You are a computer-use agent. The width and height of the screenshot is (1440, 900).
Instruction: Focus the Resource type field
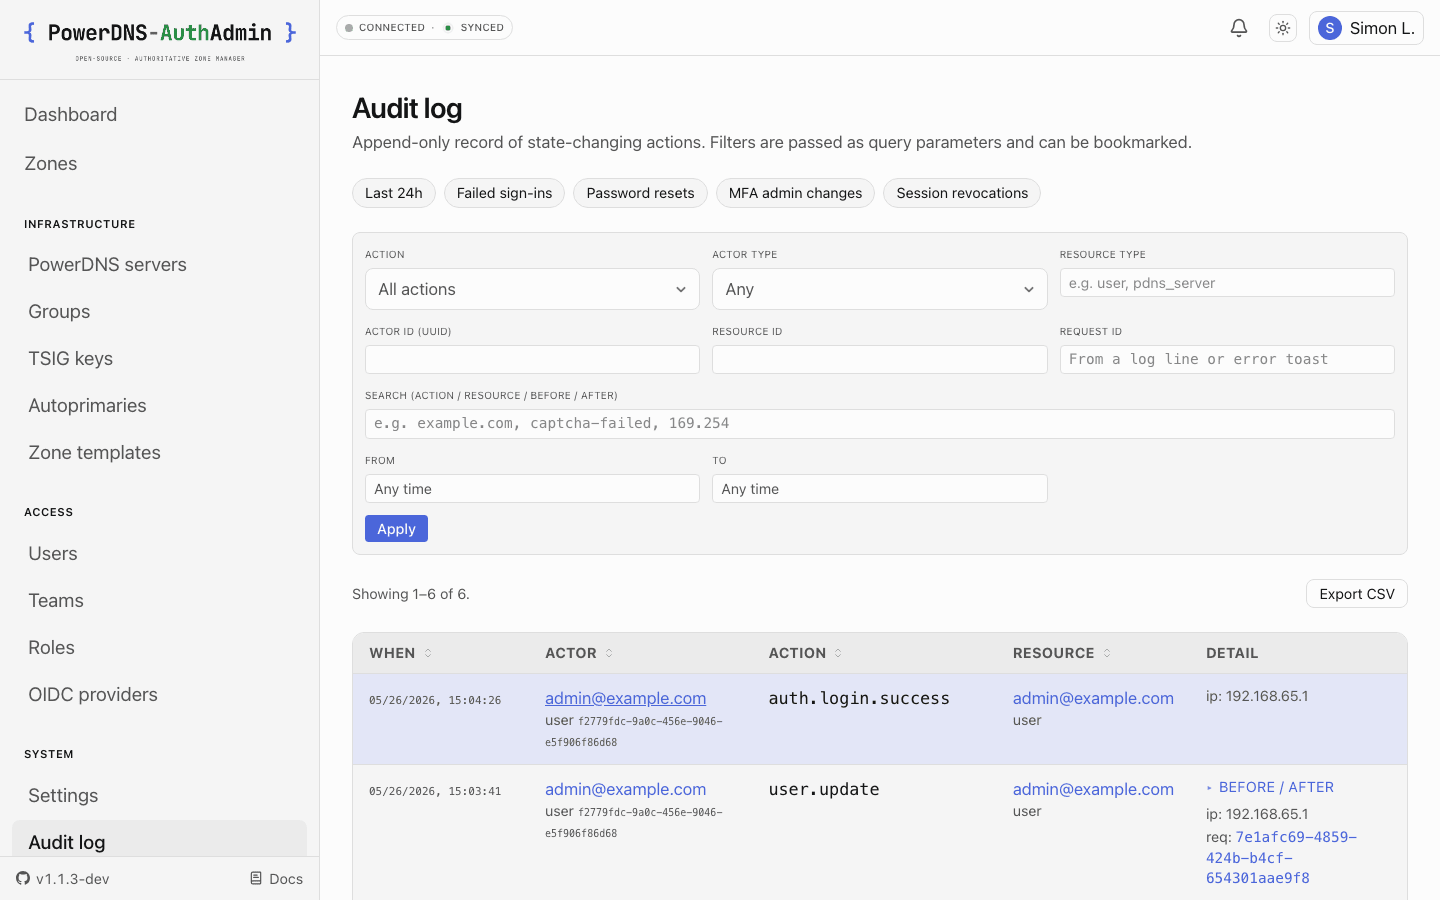[x=1227, y=283]
